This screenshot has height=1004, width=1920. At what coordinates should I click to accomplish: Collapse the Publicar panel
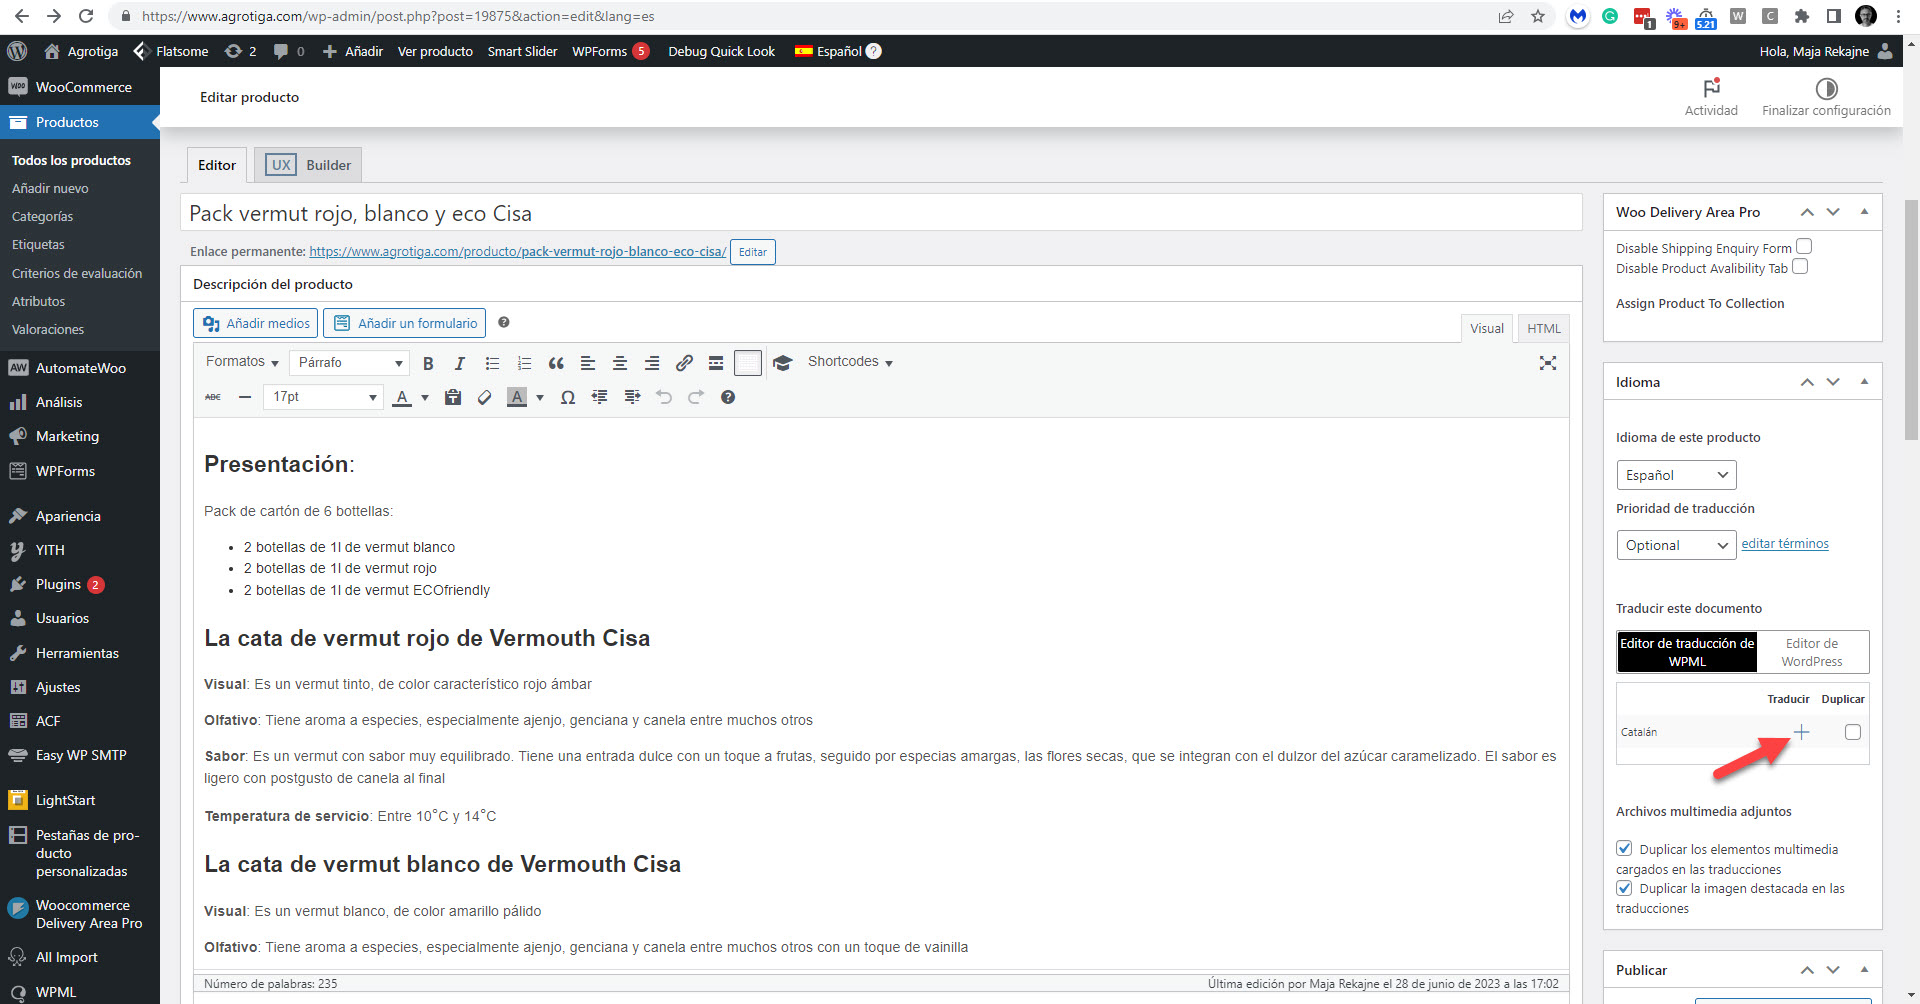(x=1864, y=969)
